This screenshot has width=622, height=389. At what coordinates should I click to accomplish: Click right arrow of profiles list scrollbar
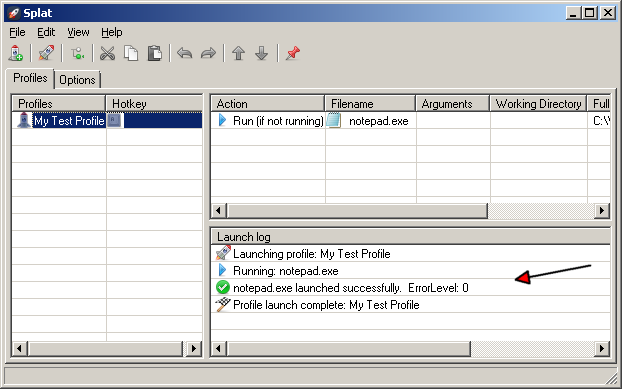[194, 349]
